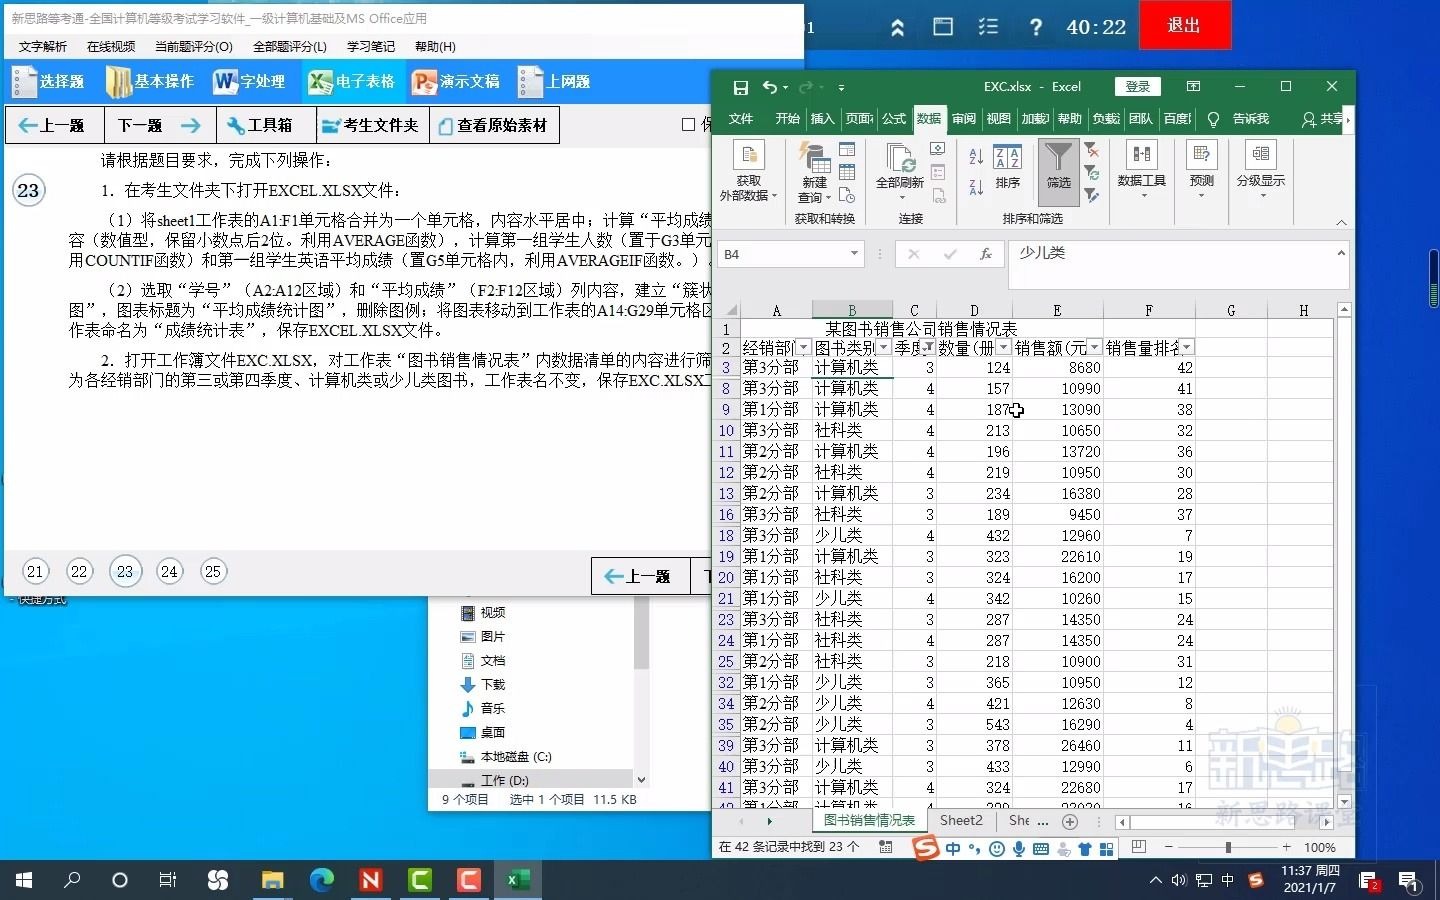Viewport: 1440px width, 900px height.
Task: Adjust the Excel zoom slider at 100%
Action: 1228,848
